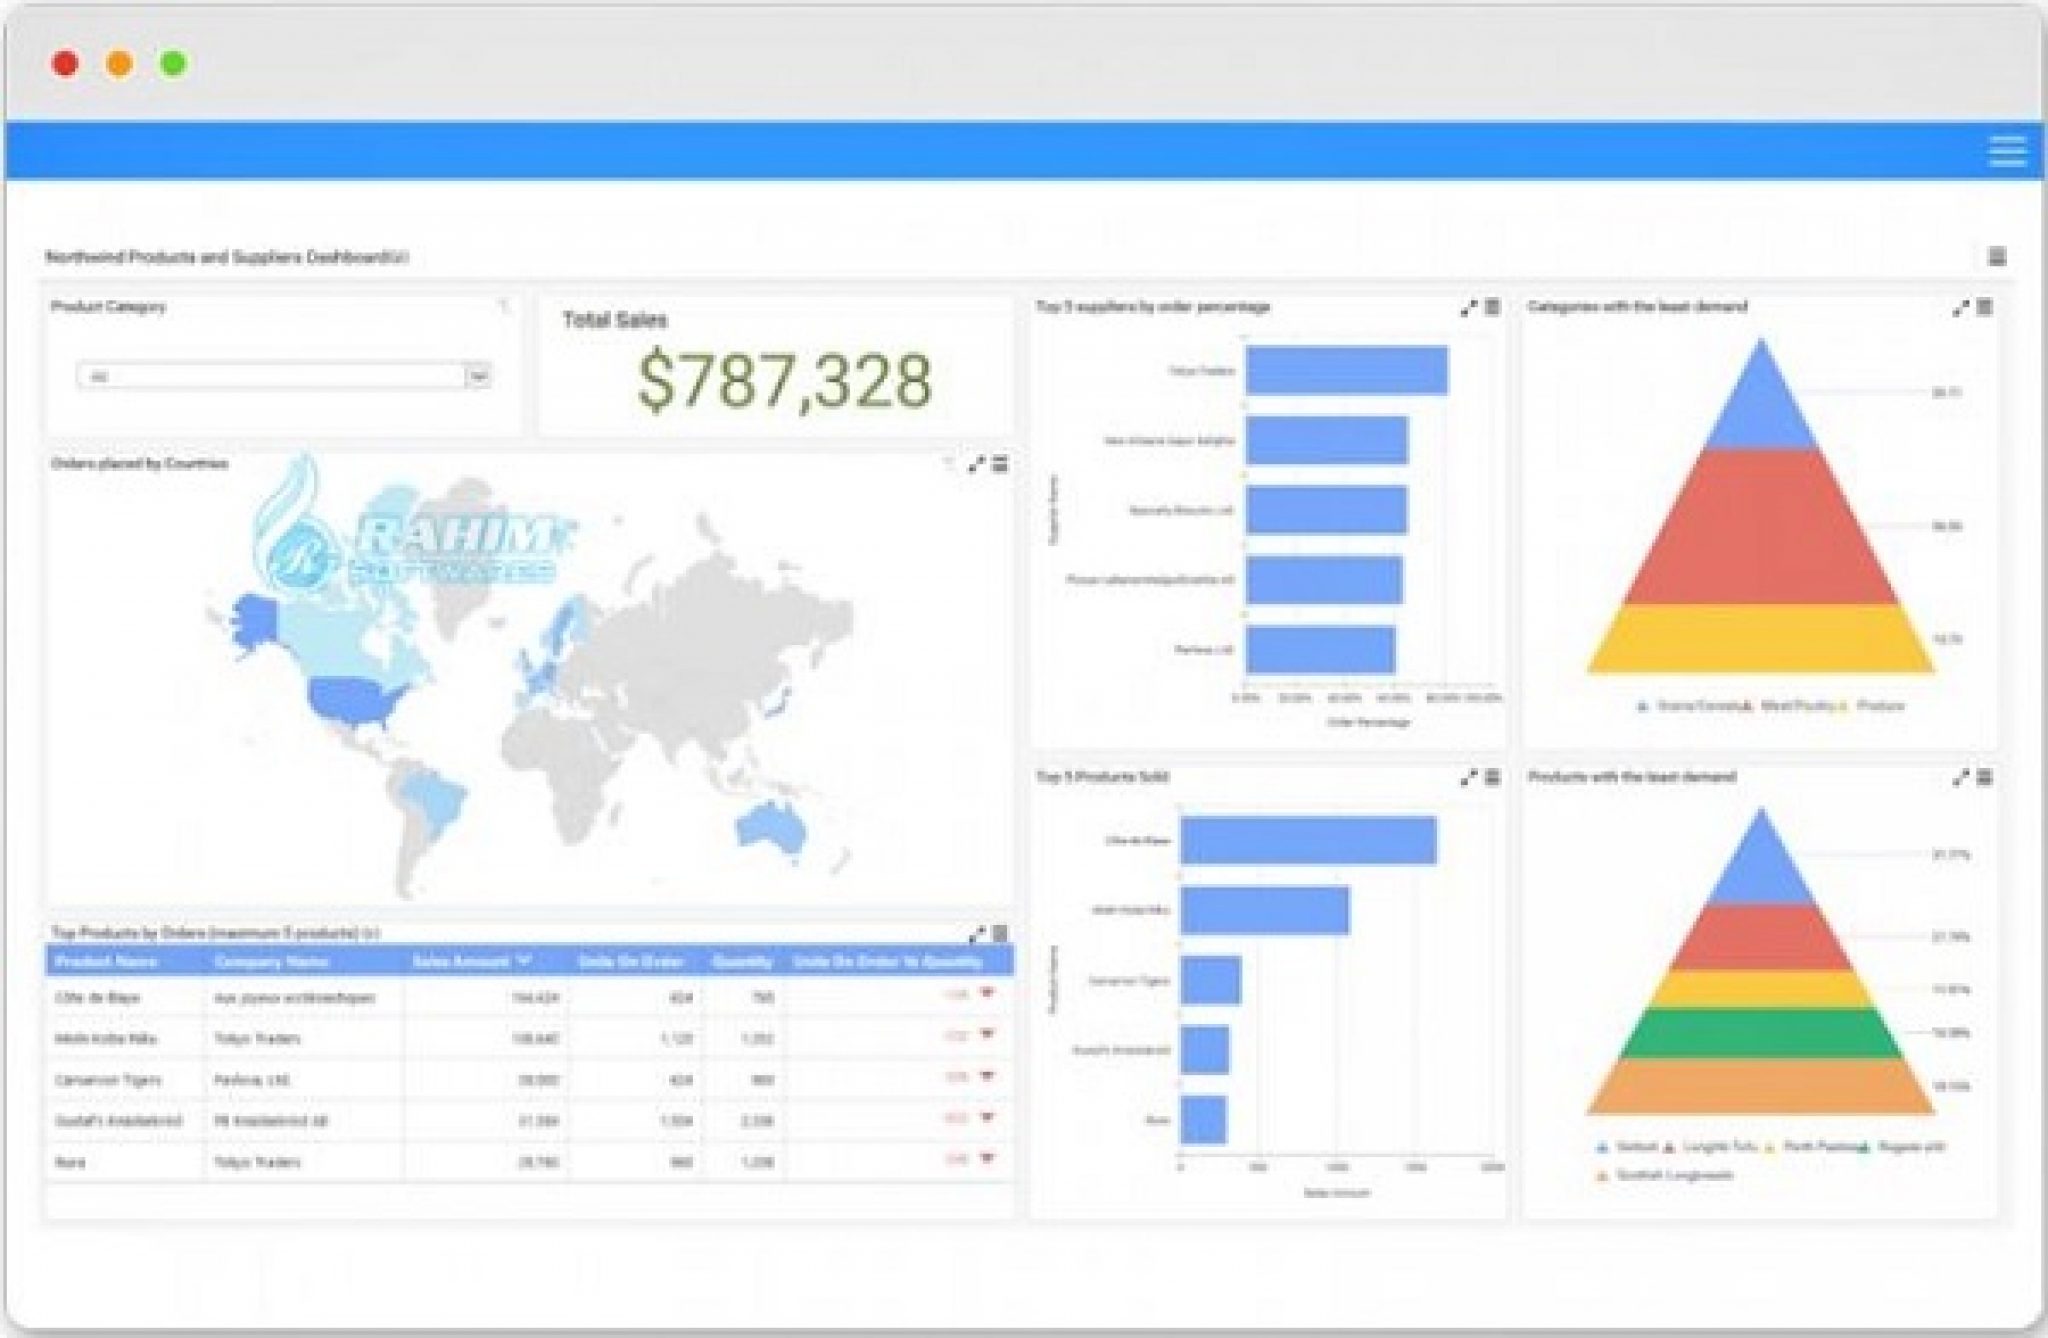Click the Product Name column header
Viewport: 2048px width, 1338px height.
pyautogui.click(x=107, y=962)
